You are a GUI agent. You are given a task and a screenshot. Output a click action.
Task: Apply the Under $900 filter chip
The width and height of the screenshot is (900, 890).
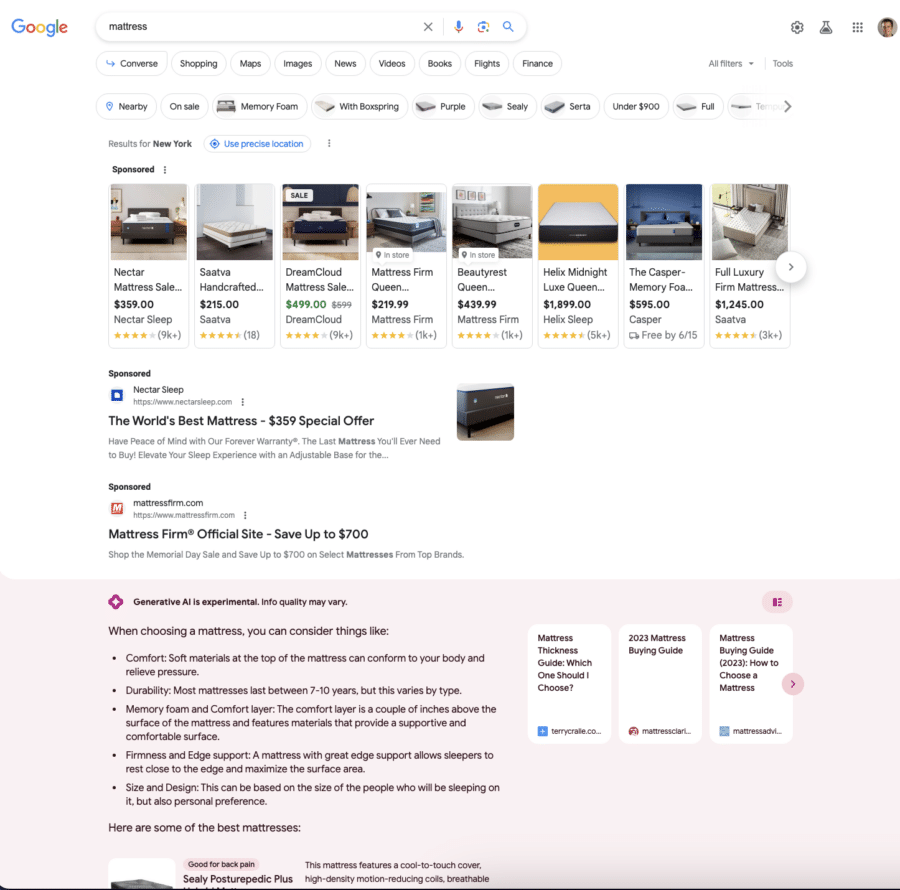(636, 107)
